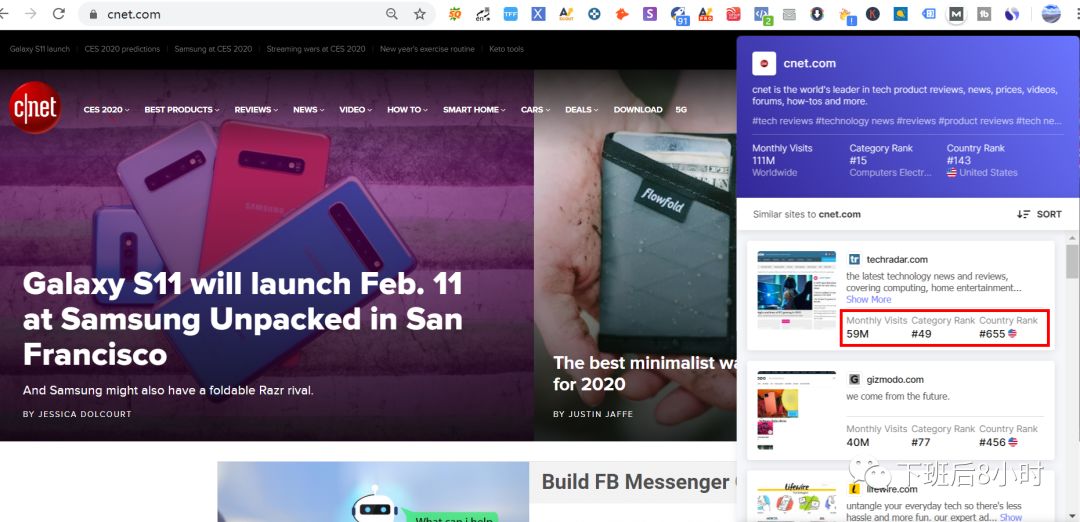The image size is (1080, 522).
Task: Expand the Smart Home nav dropdown
Action: (474, 109)
